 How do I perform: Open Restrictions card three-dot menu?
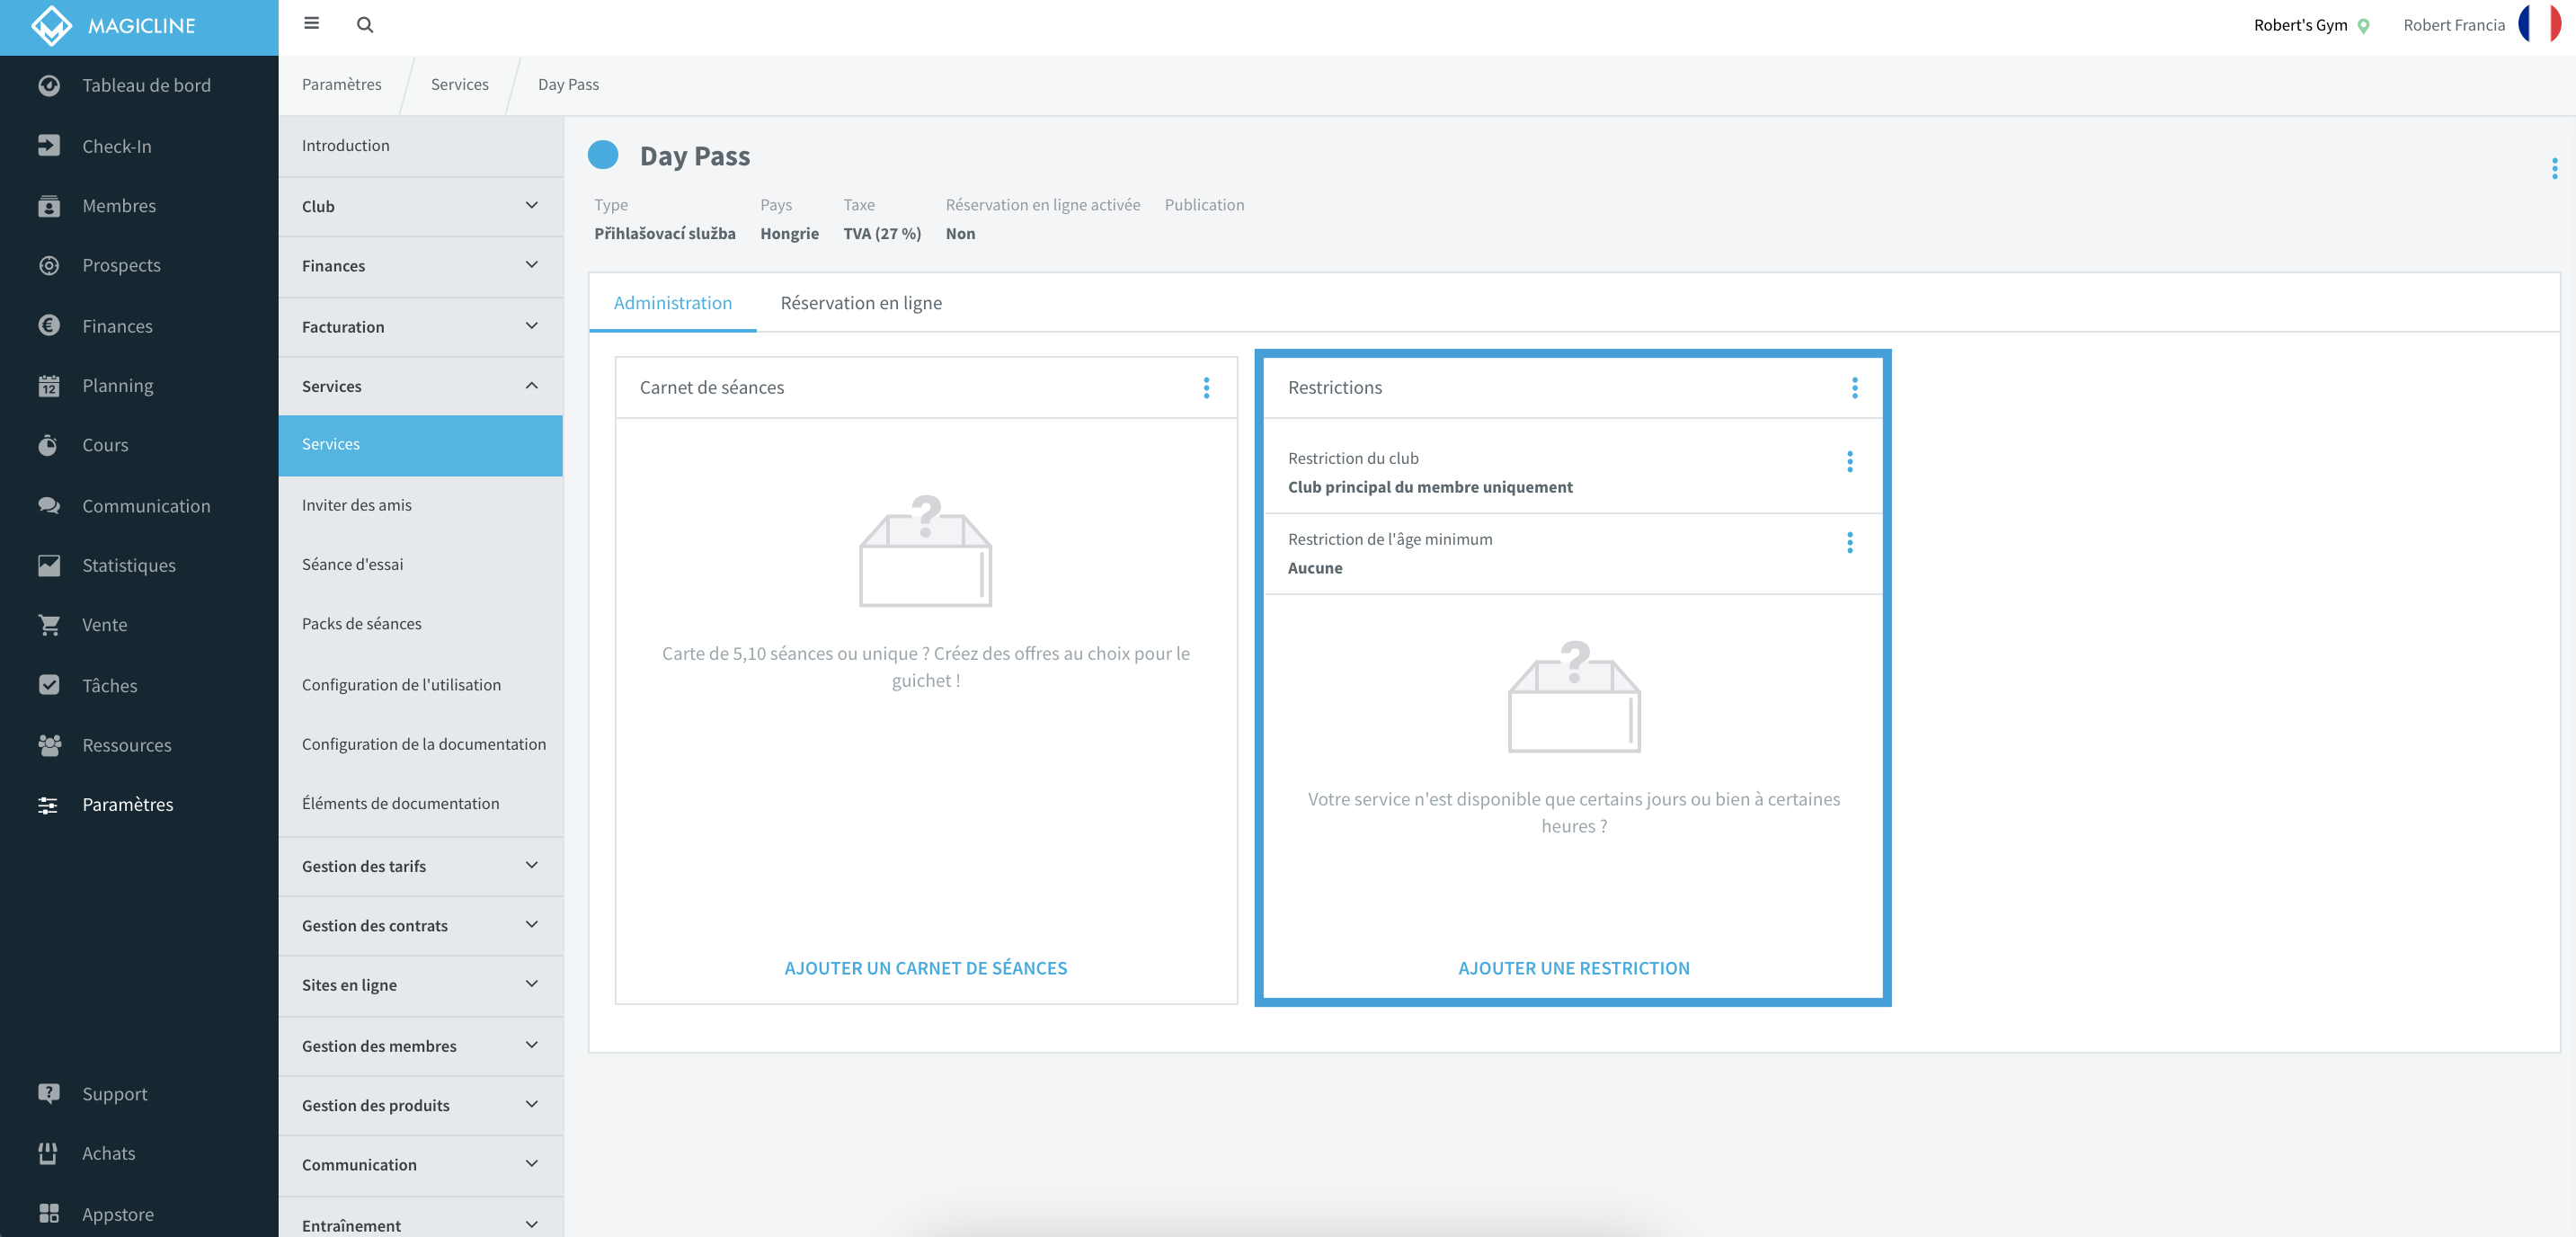[x=1854, y=387]
